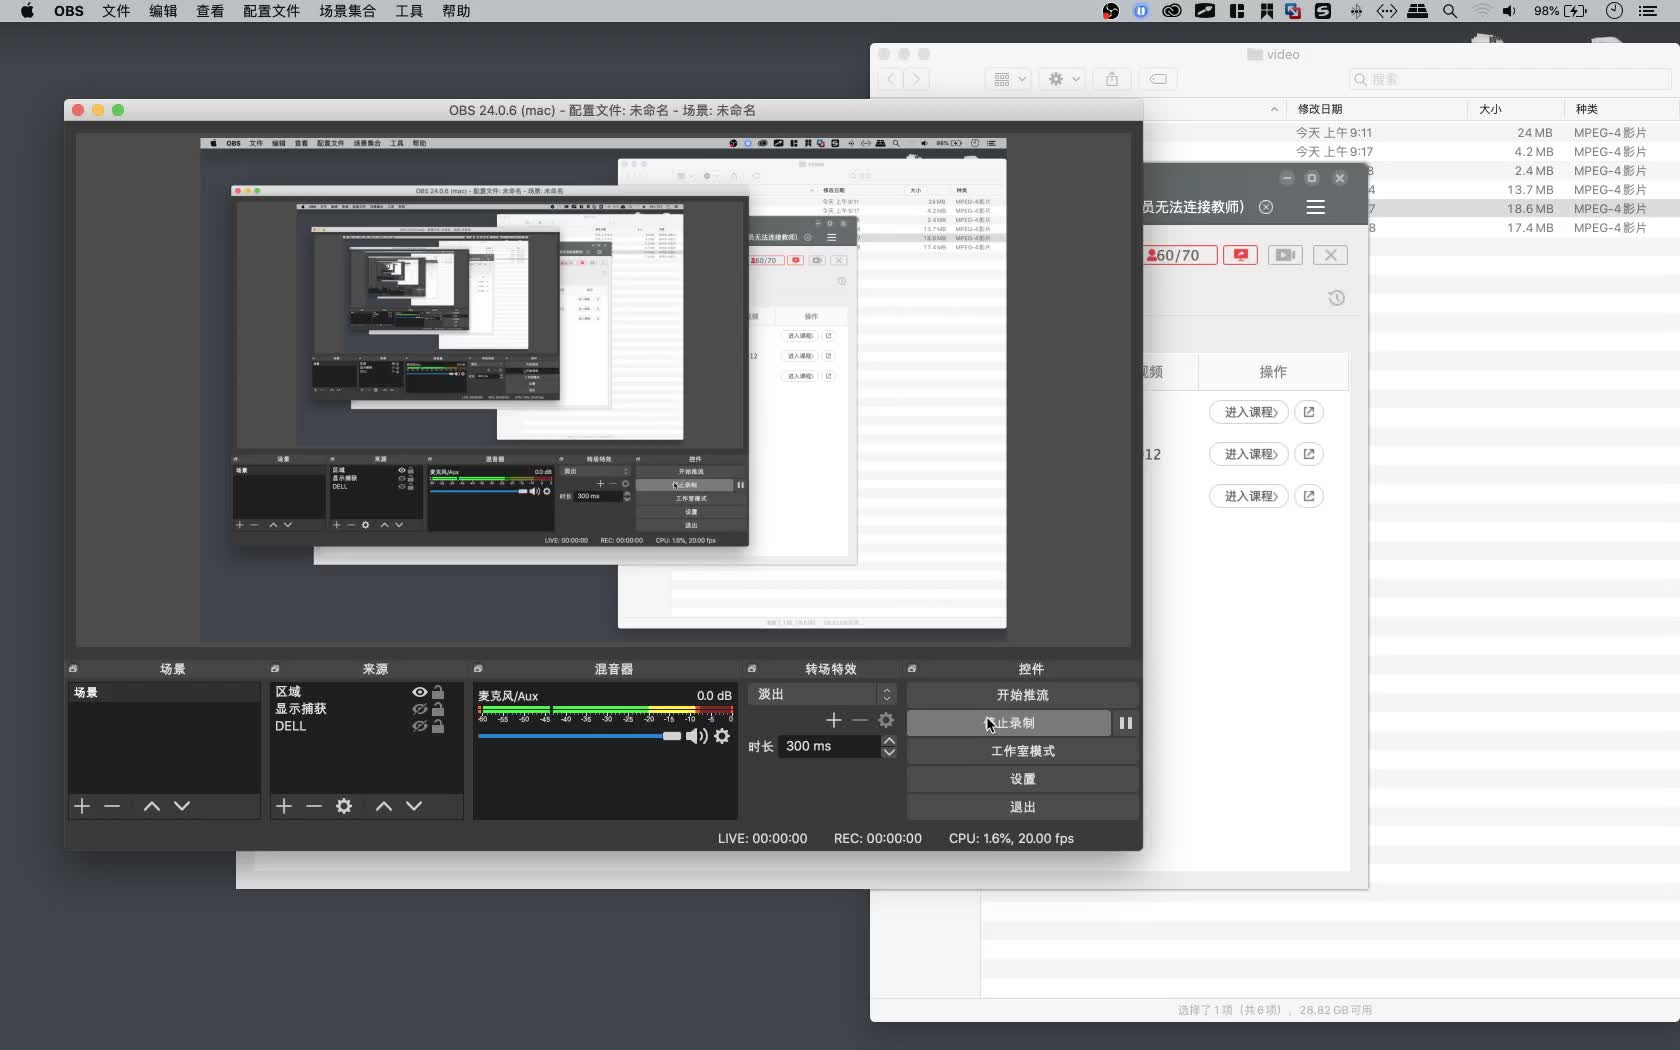1680x1050 pixels.
Task: Click second 进入课程 button
Action: (1249, 454)
